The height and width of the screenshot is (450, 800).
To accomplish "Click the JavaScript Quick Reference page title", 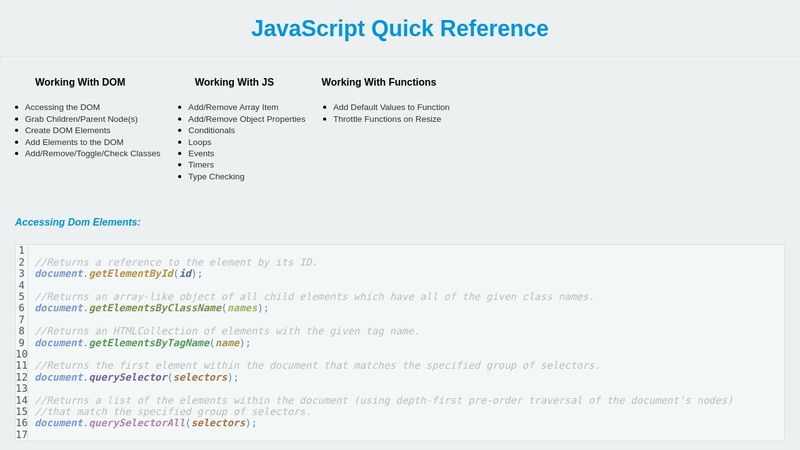I will (x=399, y=29).
